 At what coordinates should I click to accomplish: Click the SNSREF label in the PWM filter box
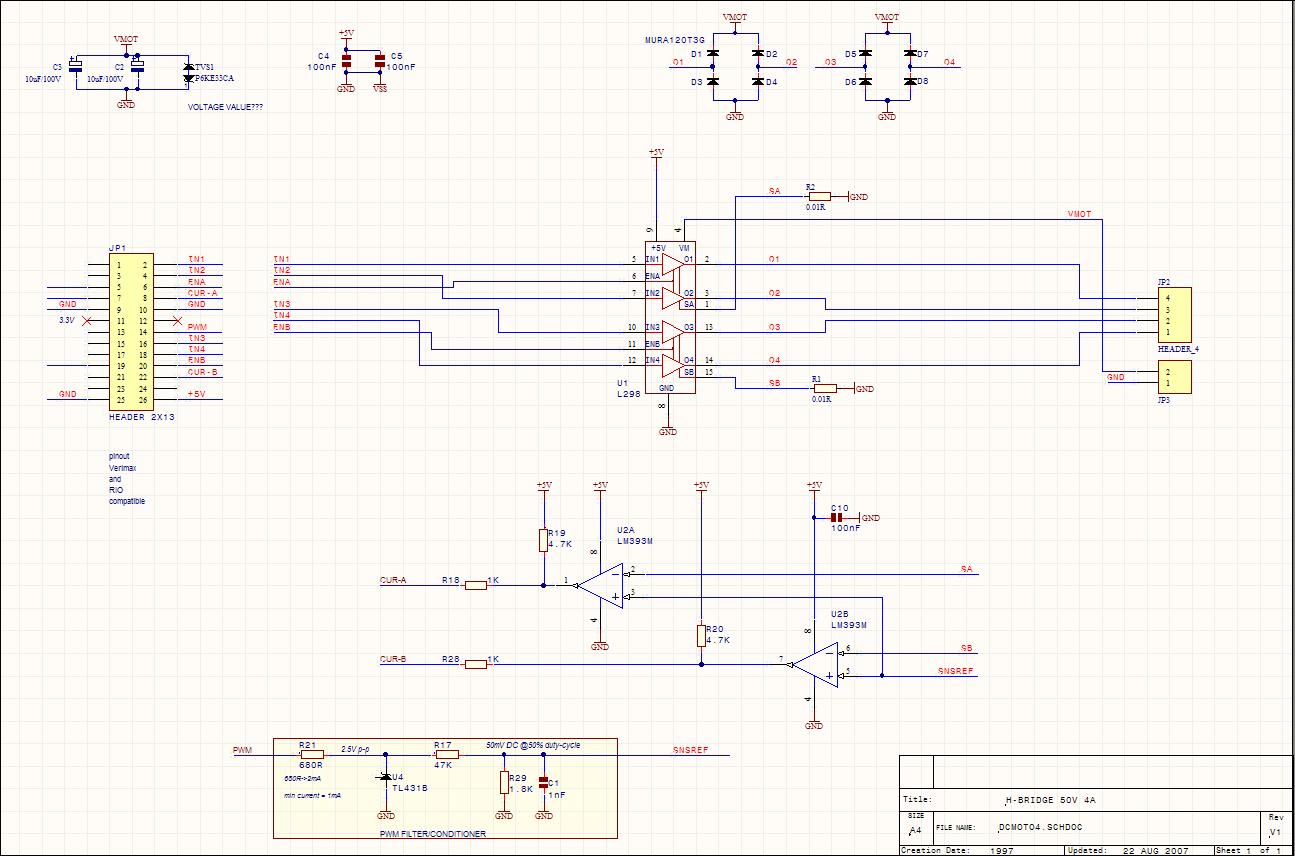[690, 749]
